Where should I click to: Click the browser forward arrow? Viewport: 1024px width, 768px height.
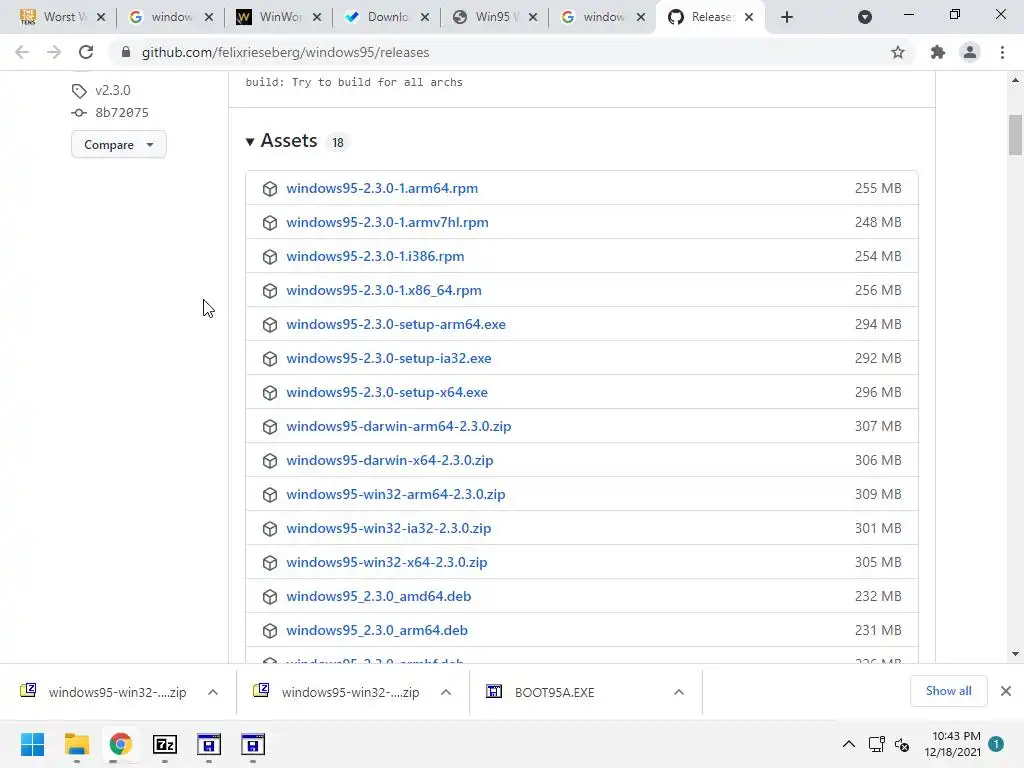54,52
